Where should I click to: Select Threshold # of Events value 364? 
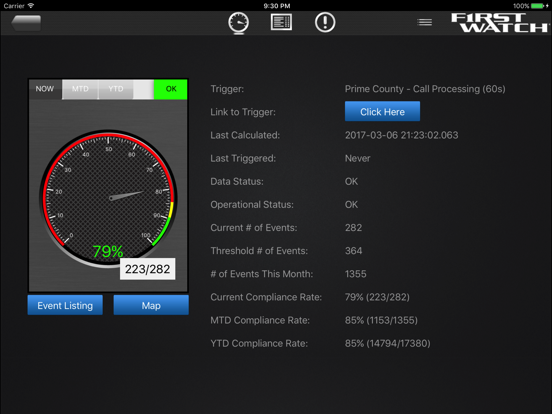[353, 251]
